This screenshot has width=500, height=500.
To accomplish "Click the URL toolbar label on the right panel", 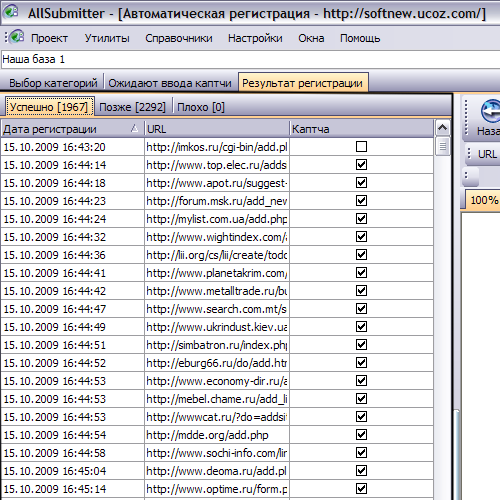I will [x=487, y=154].
